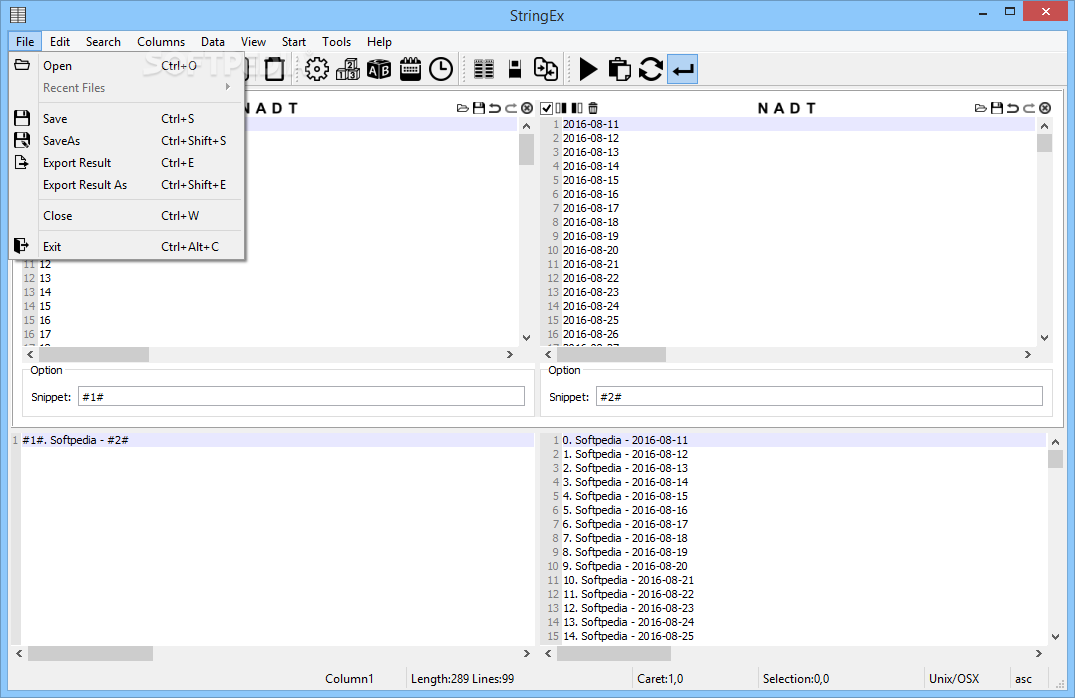This screenshot has height=698, width=1075.
Task: Click circled-X clear icon in left column header
Action: 527,108
